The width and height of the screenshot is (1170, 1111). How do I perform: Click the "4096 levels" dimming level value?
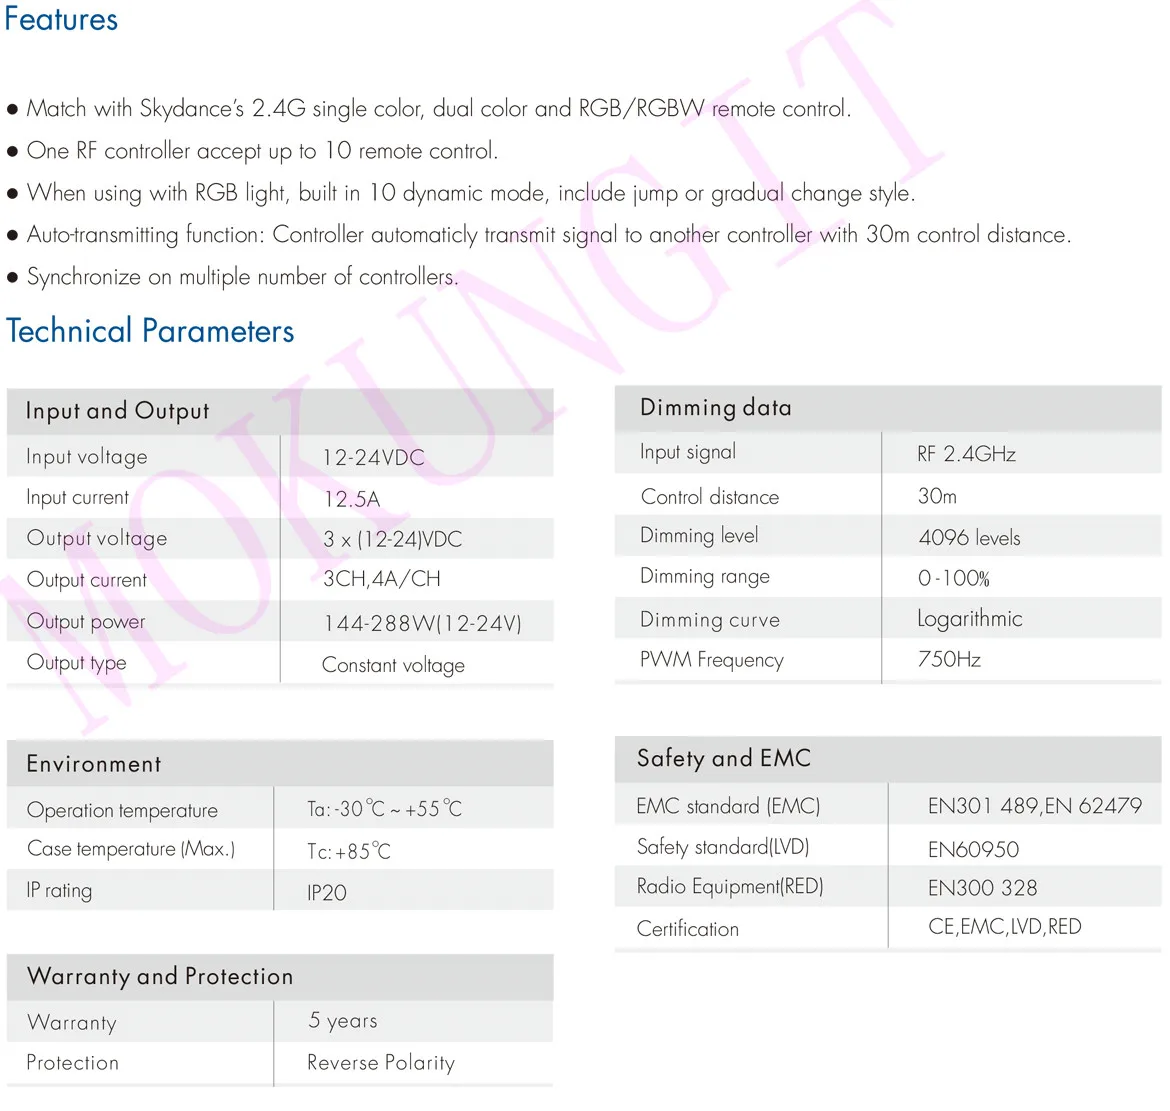point(969,537)
